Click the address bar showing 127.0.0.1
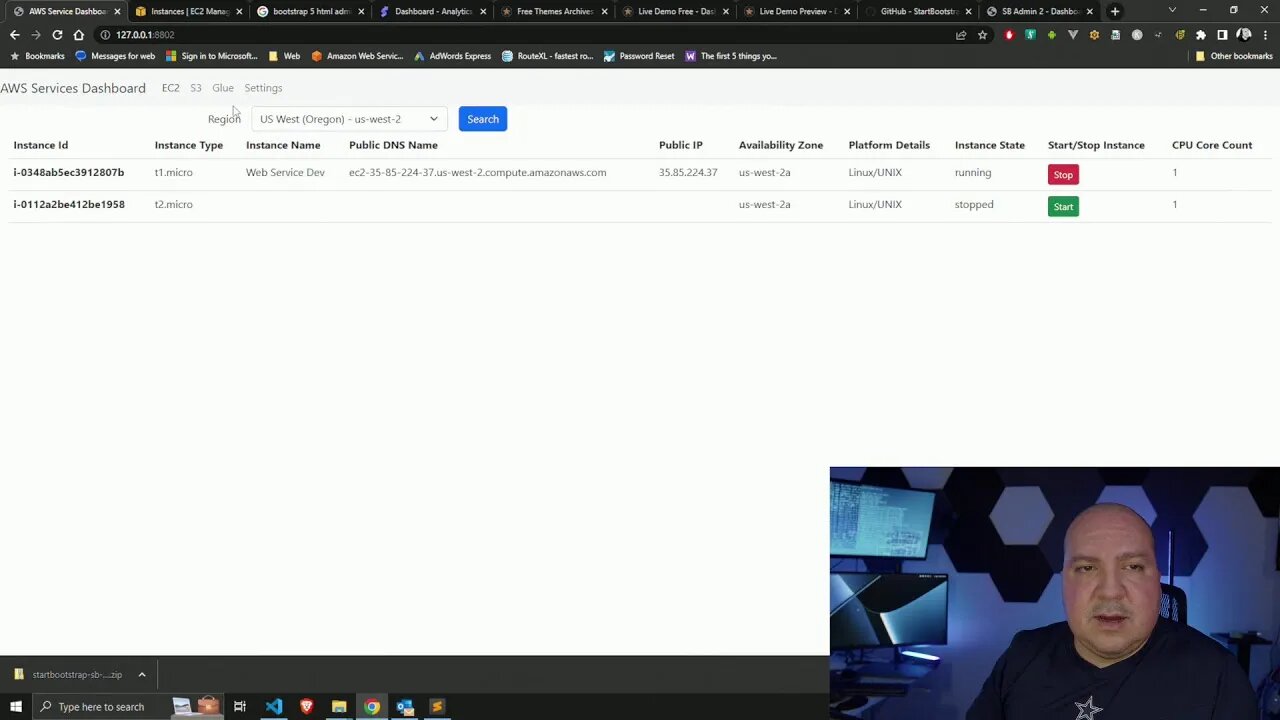 click(145, 34)
